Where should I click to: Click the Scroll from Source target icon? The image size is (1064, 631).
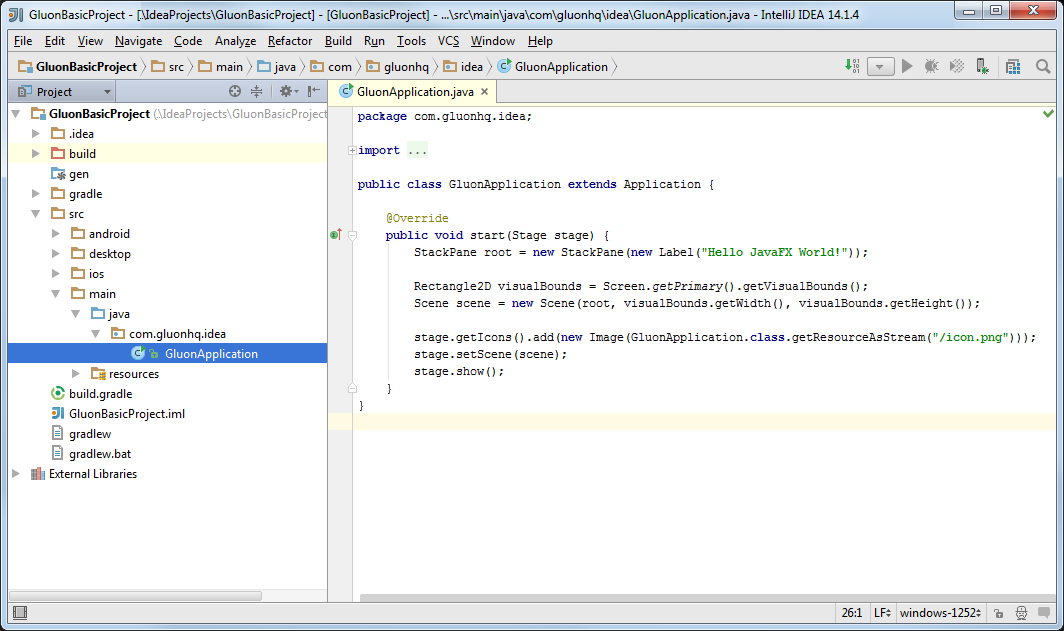click(x=235, y=91)
